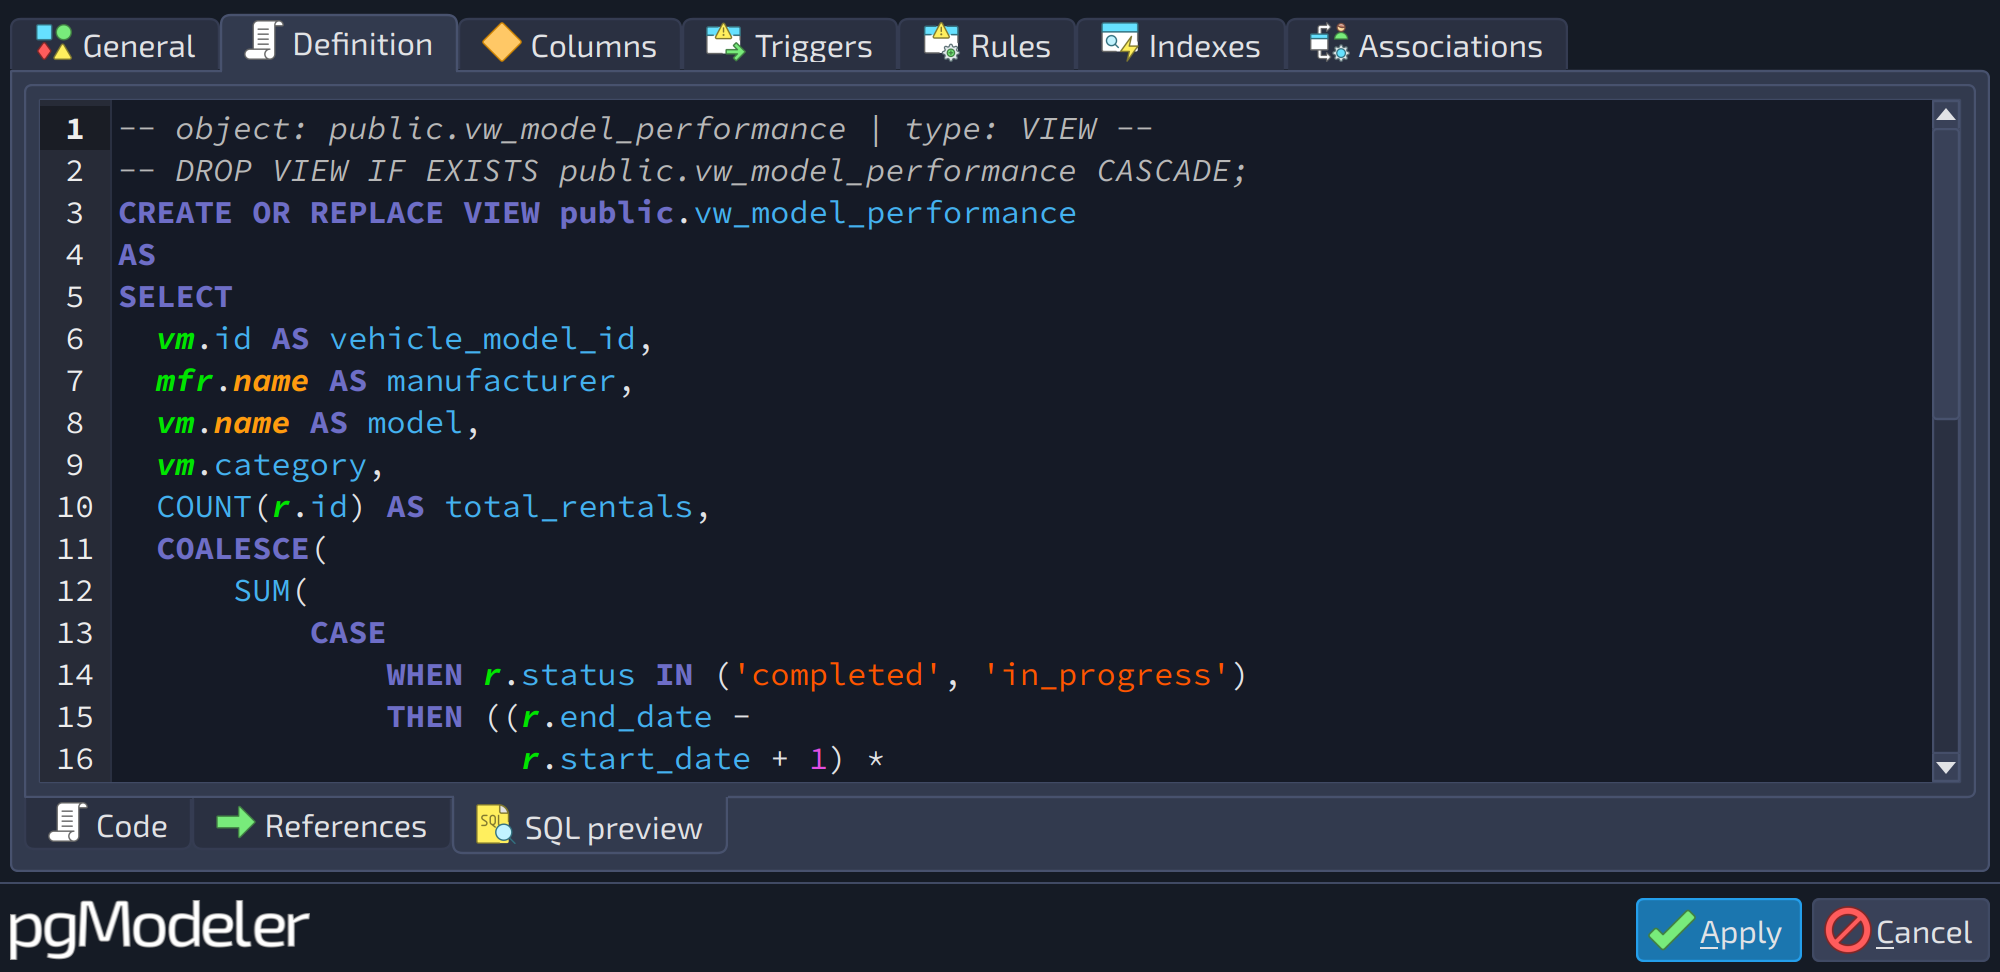2000x972 pixels.
Task: Cancel the view editing dialog
Action: click(x=1900, y=930)
